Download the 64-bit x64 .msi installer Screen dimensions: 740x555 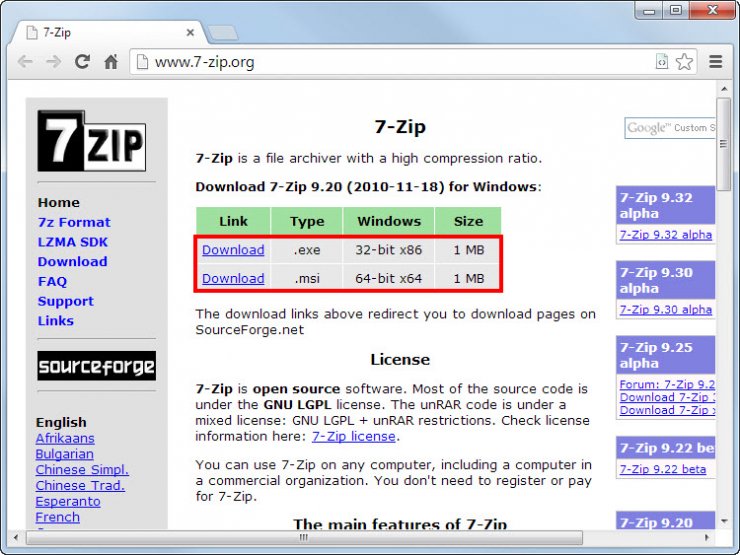point(233,278)
